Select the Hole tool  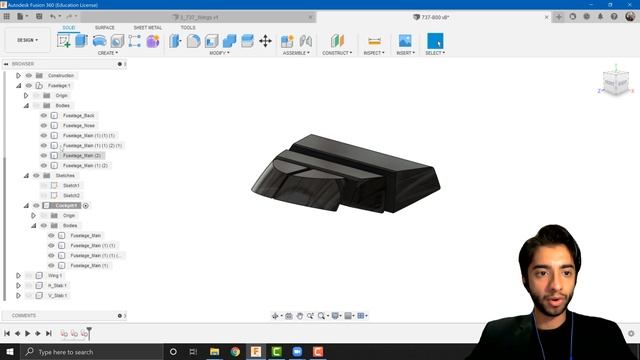117,41
